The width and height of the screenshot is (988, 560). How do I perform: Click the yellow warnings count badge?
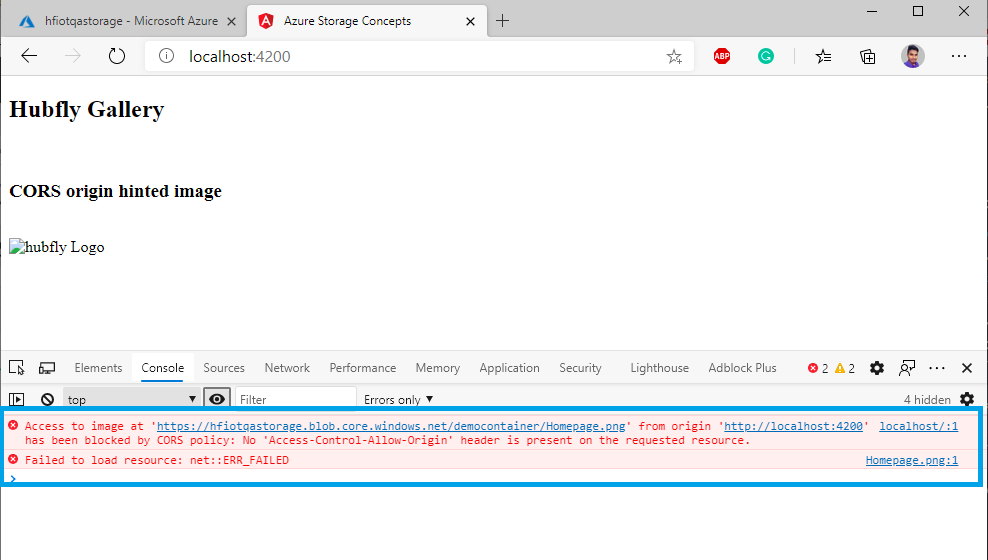pyautogui.click(x=845, y=369)
